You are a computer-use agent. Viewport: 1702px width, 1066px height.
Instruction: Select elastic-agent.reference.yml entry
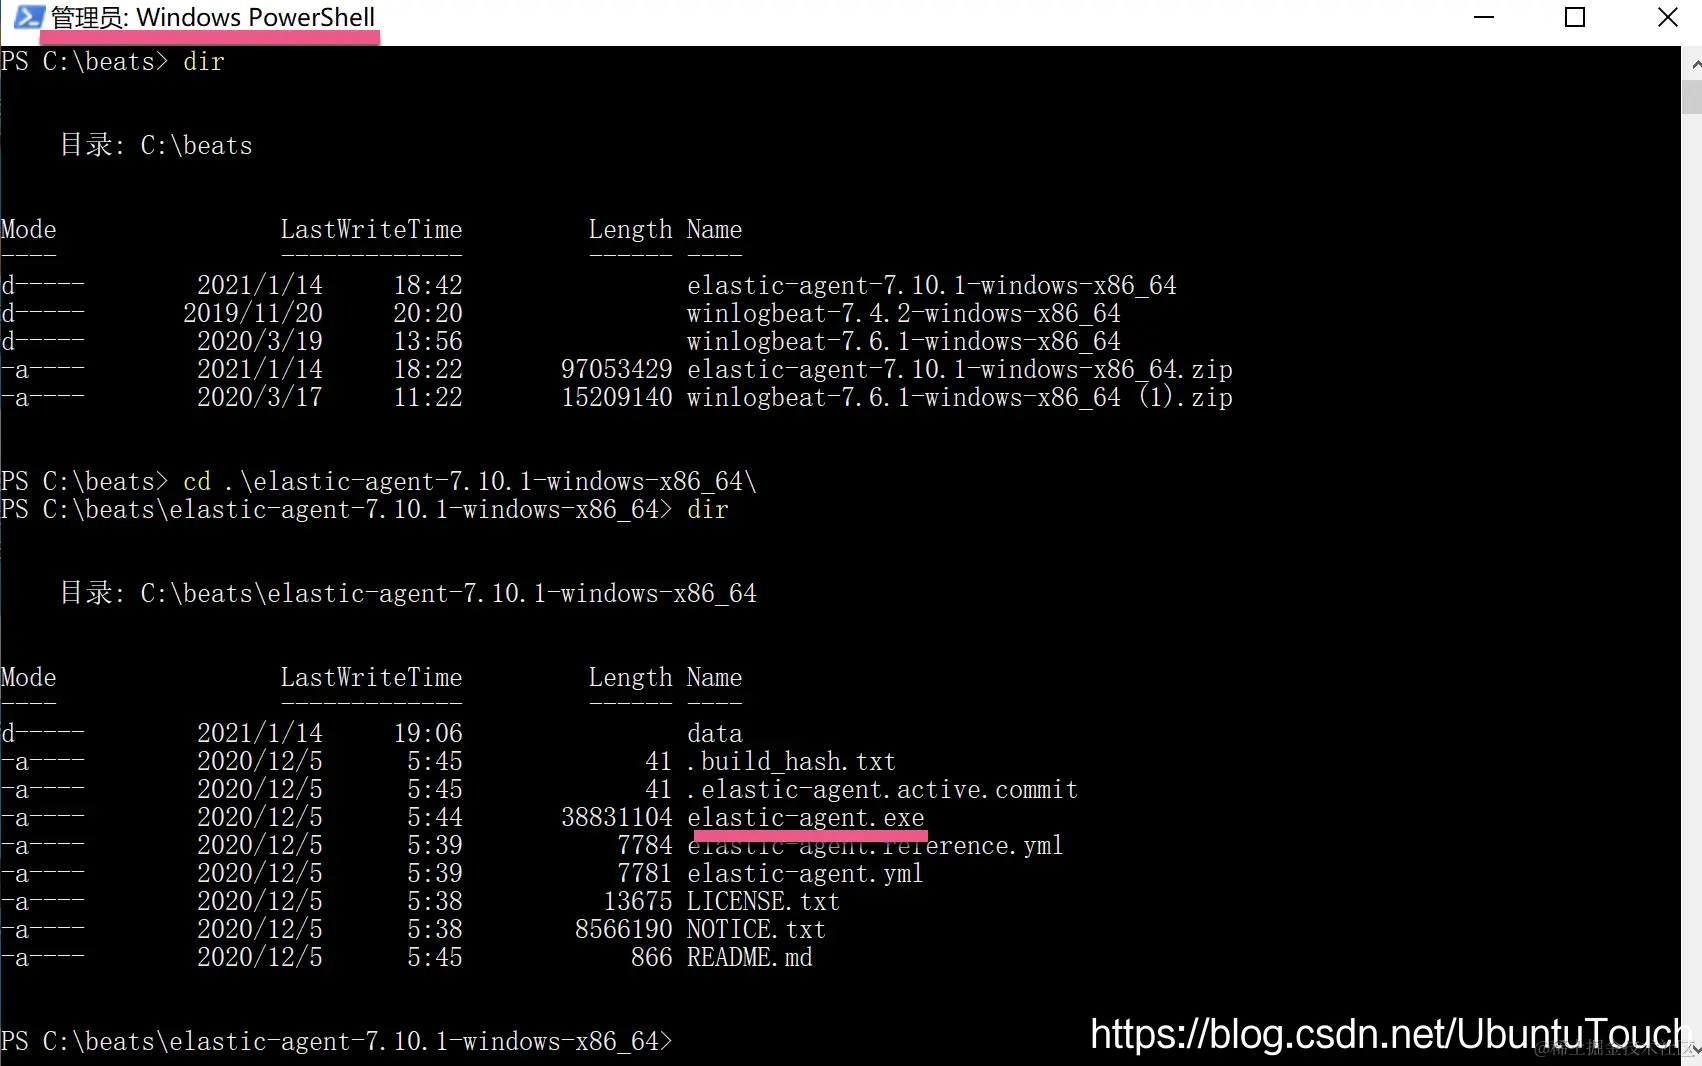pyautogui.click(x=875, y=845)
